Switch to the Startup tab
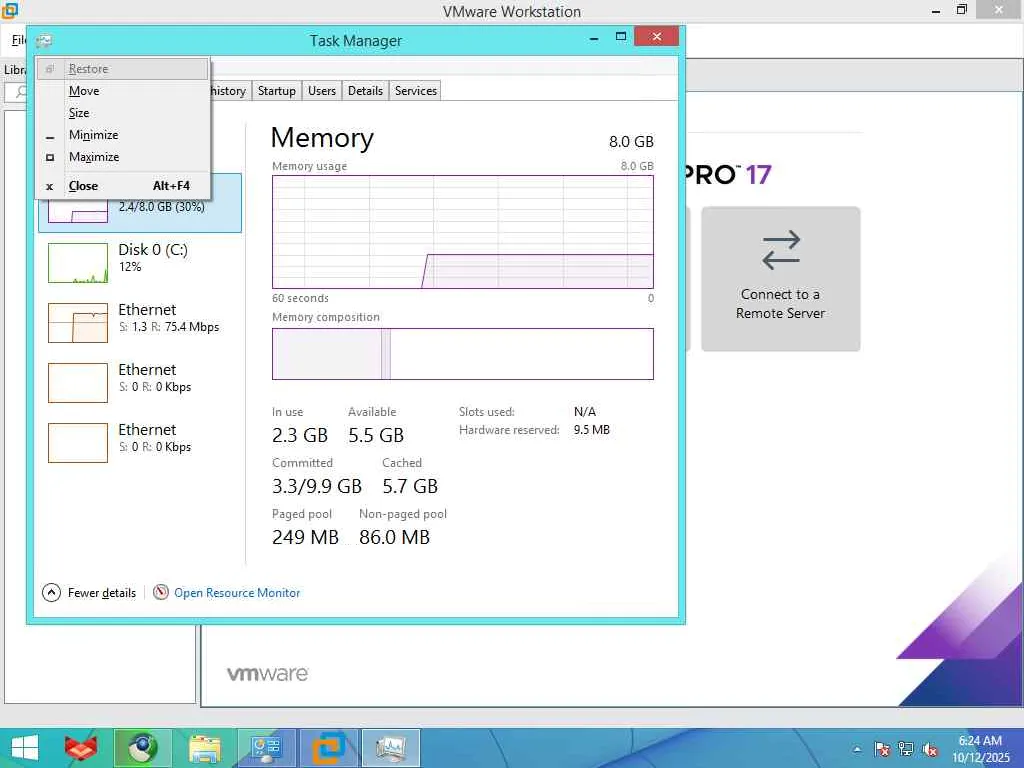 (276, 91)
